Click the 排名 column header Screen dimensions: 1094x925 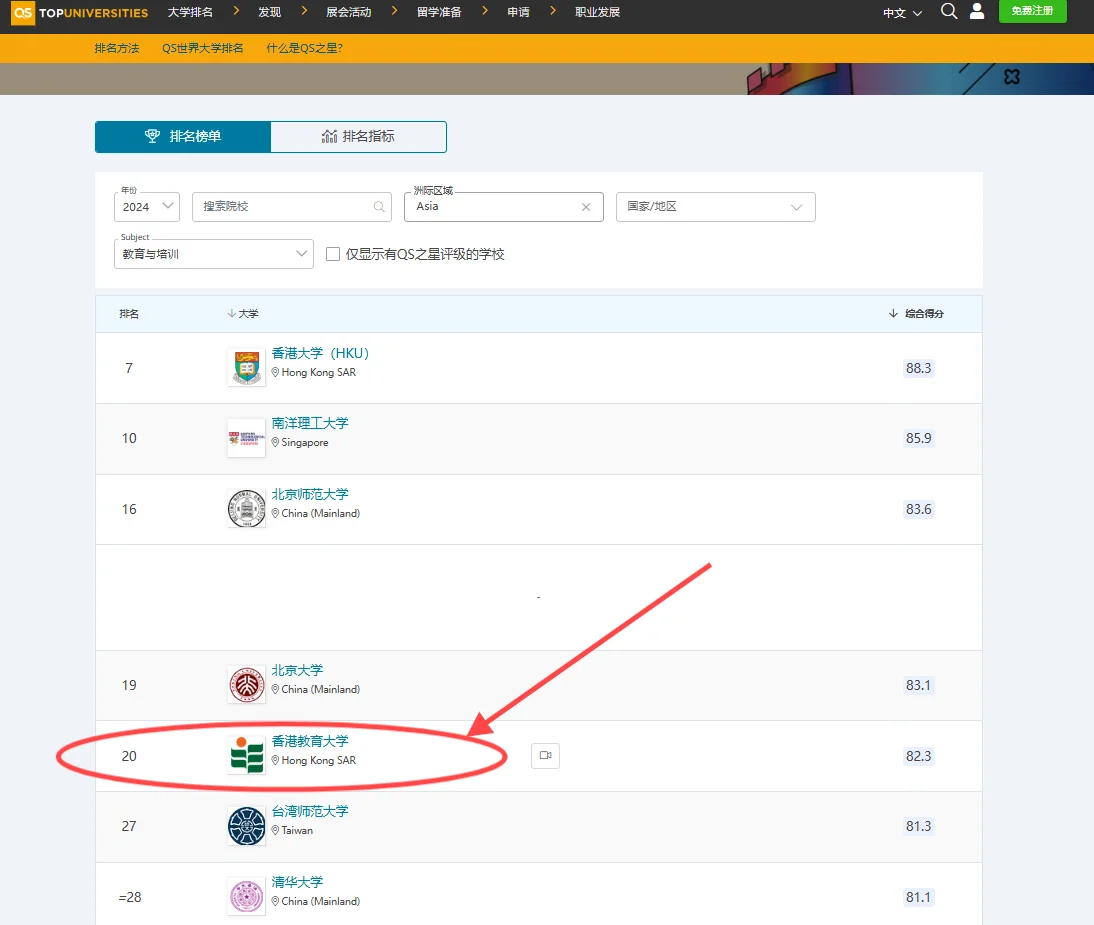coord(129,314)
